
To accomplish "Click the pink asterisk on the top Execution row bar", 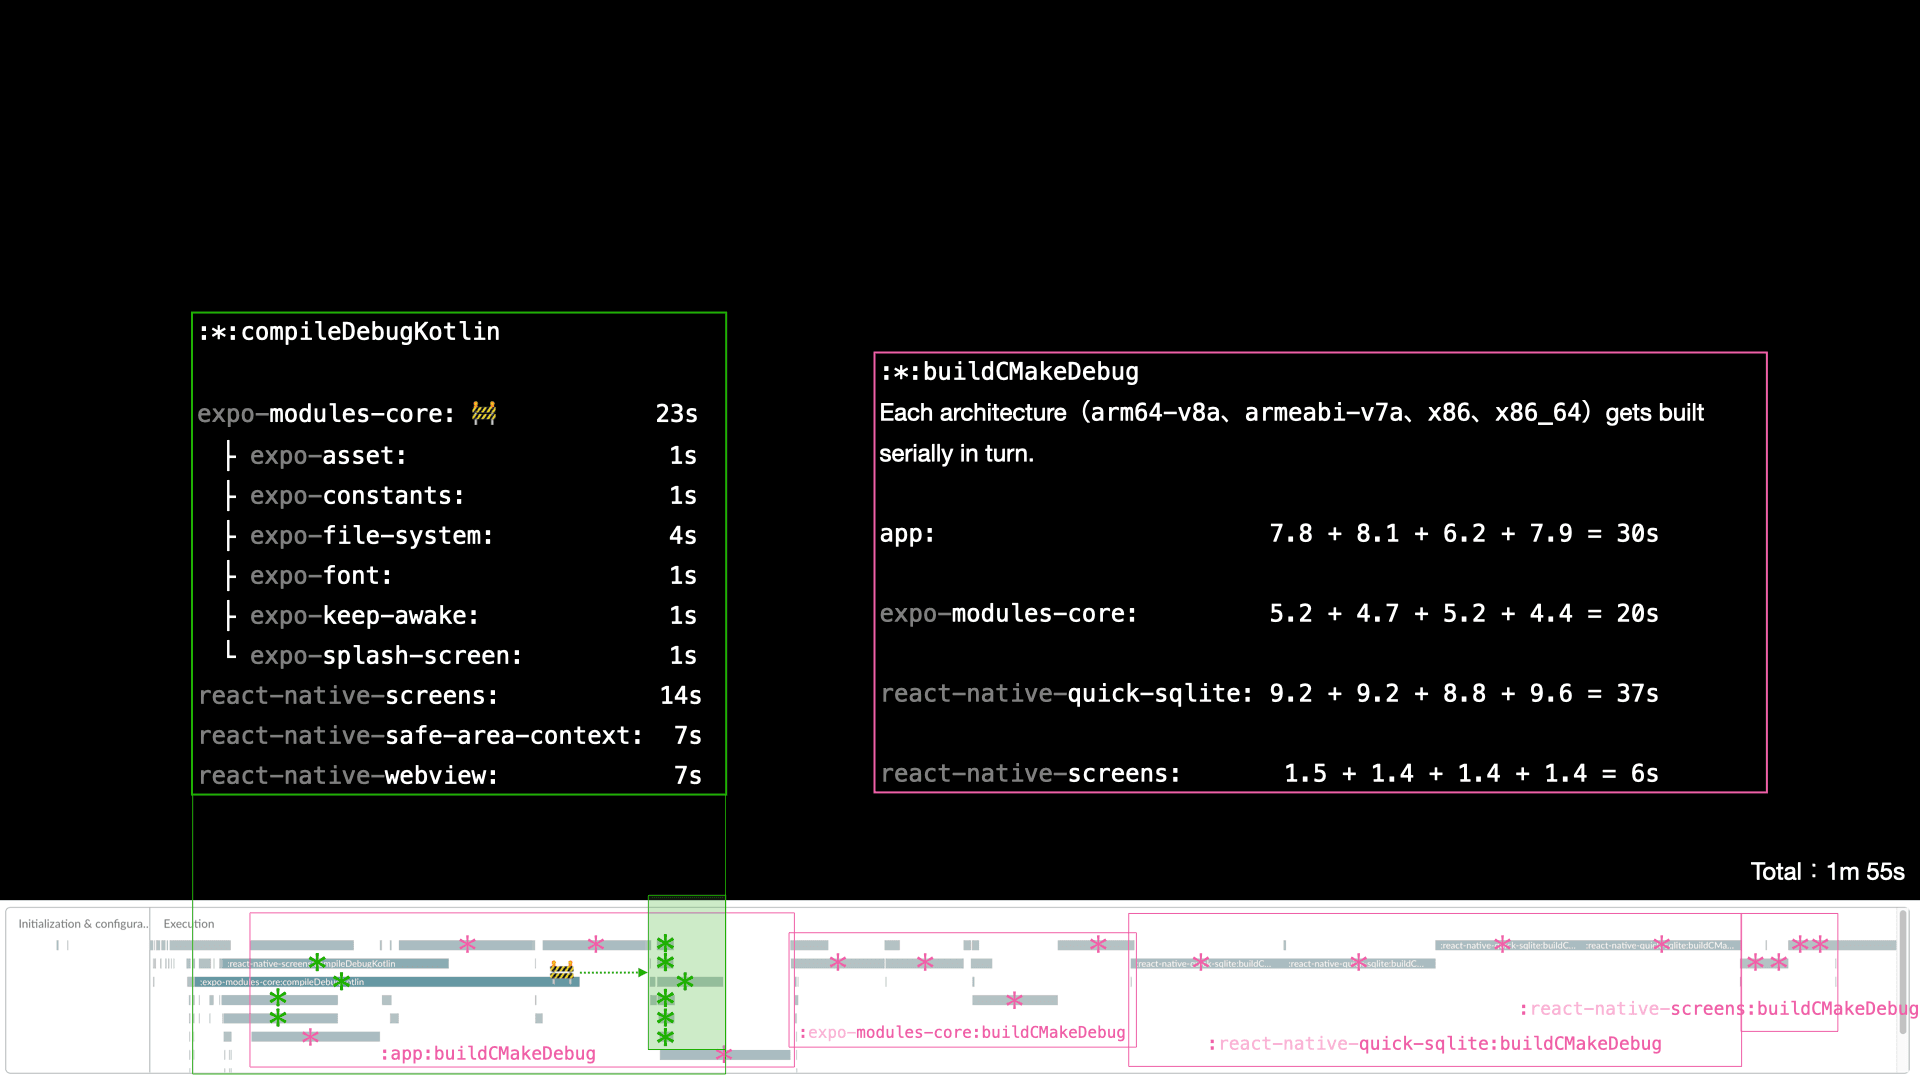I will 466,944.
